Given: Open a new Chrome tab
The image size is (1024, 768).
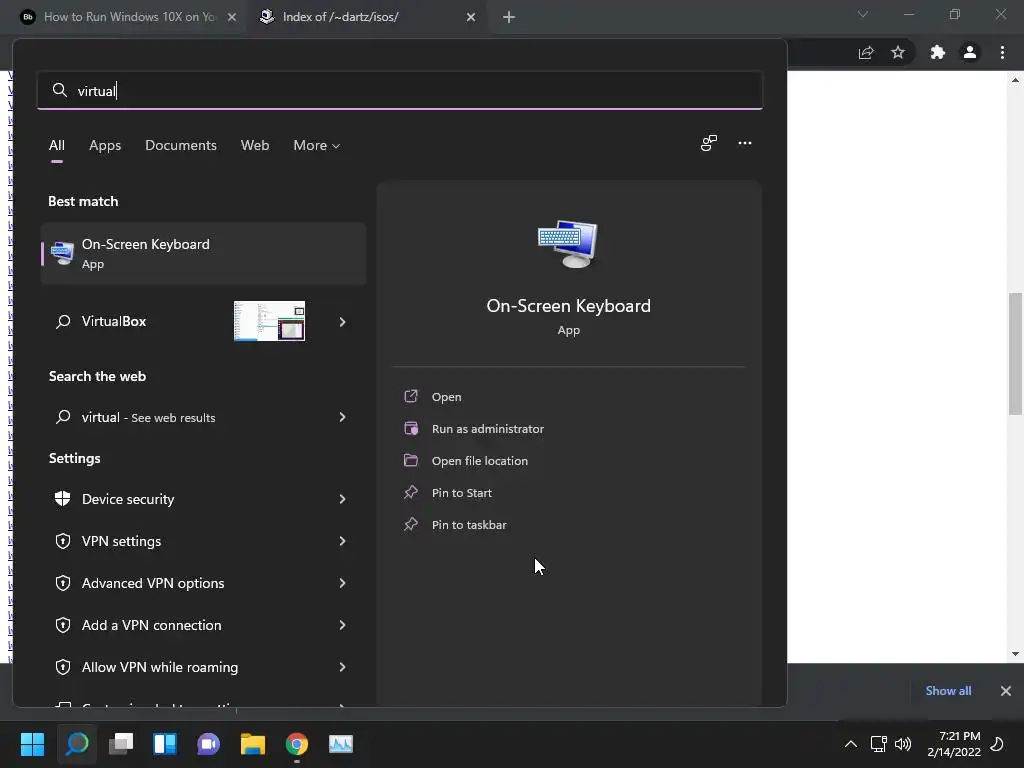Looking at the screenshot, I should [x=509, y=17].
